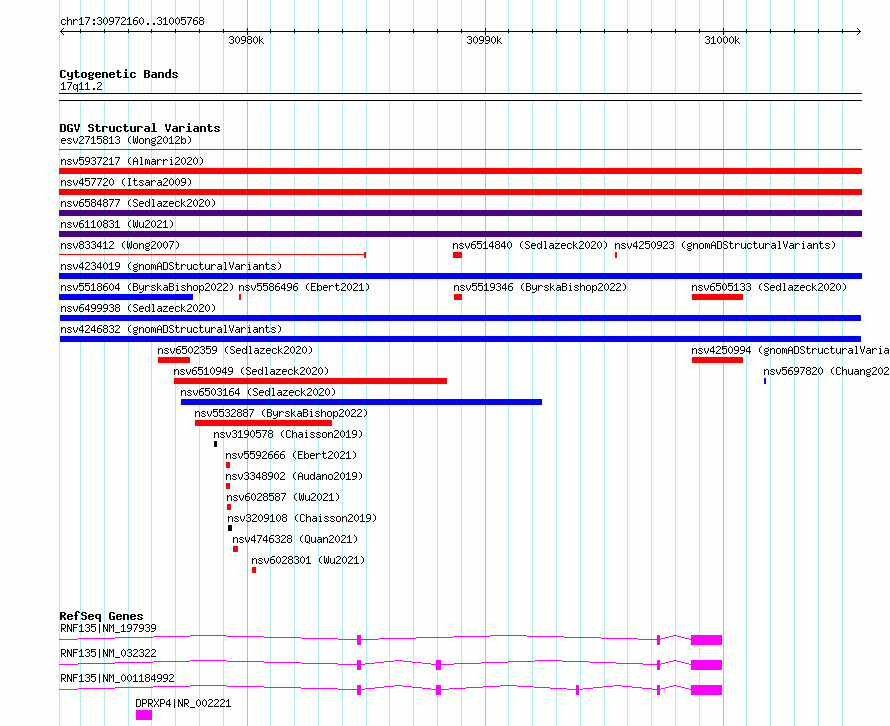Open the nsv457720 (Itsara2009) variant label

click(126, 182)
